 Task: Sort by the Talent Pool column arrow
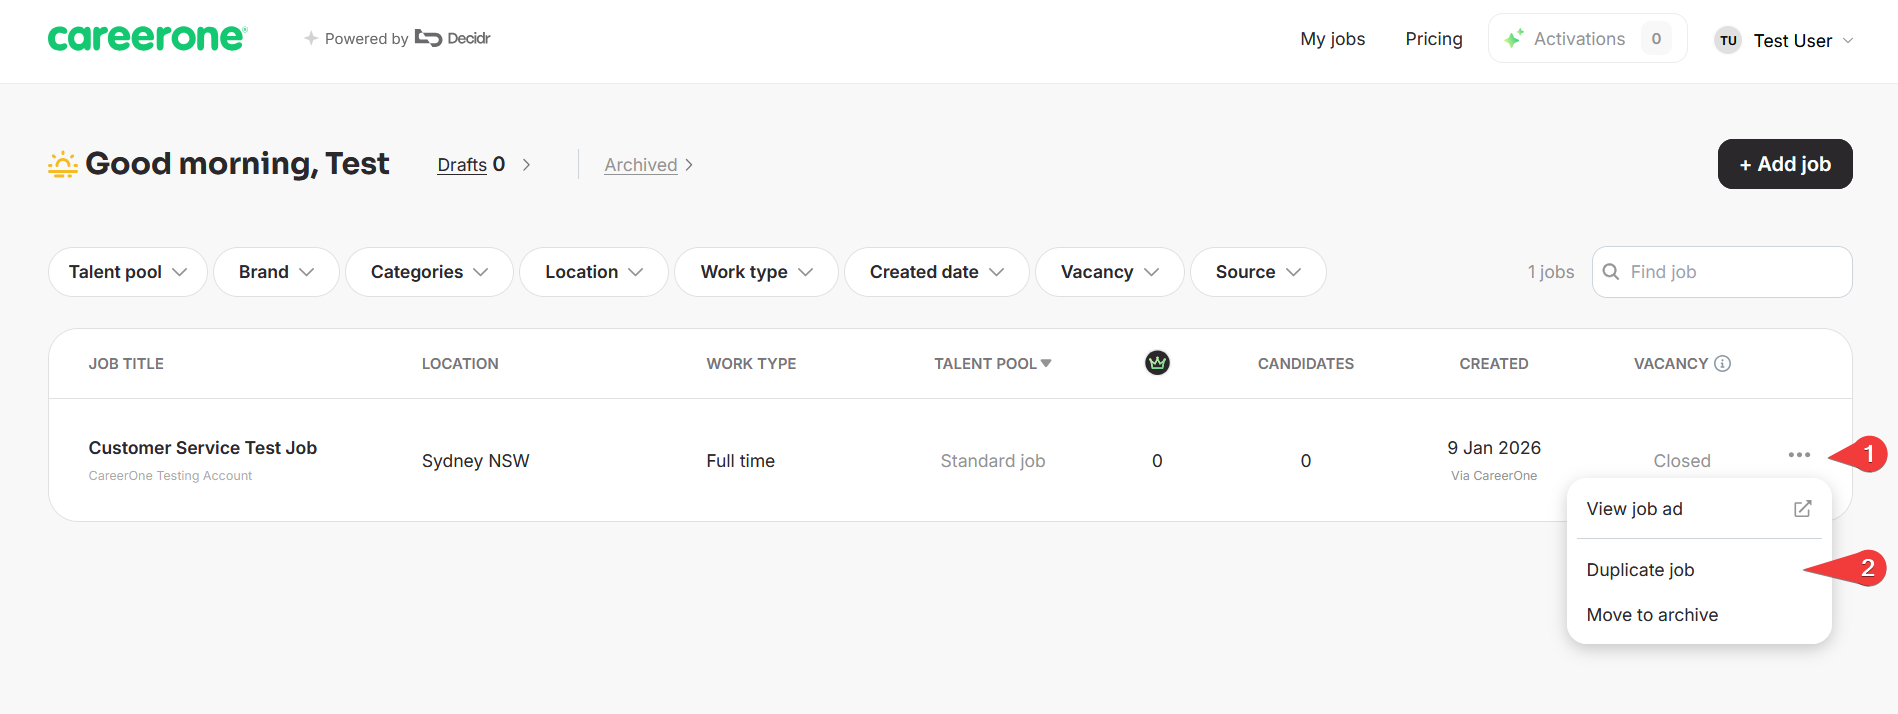tap(1046, 363)
